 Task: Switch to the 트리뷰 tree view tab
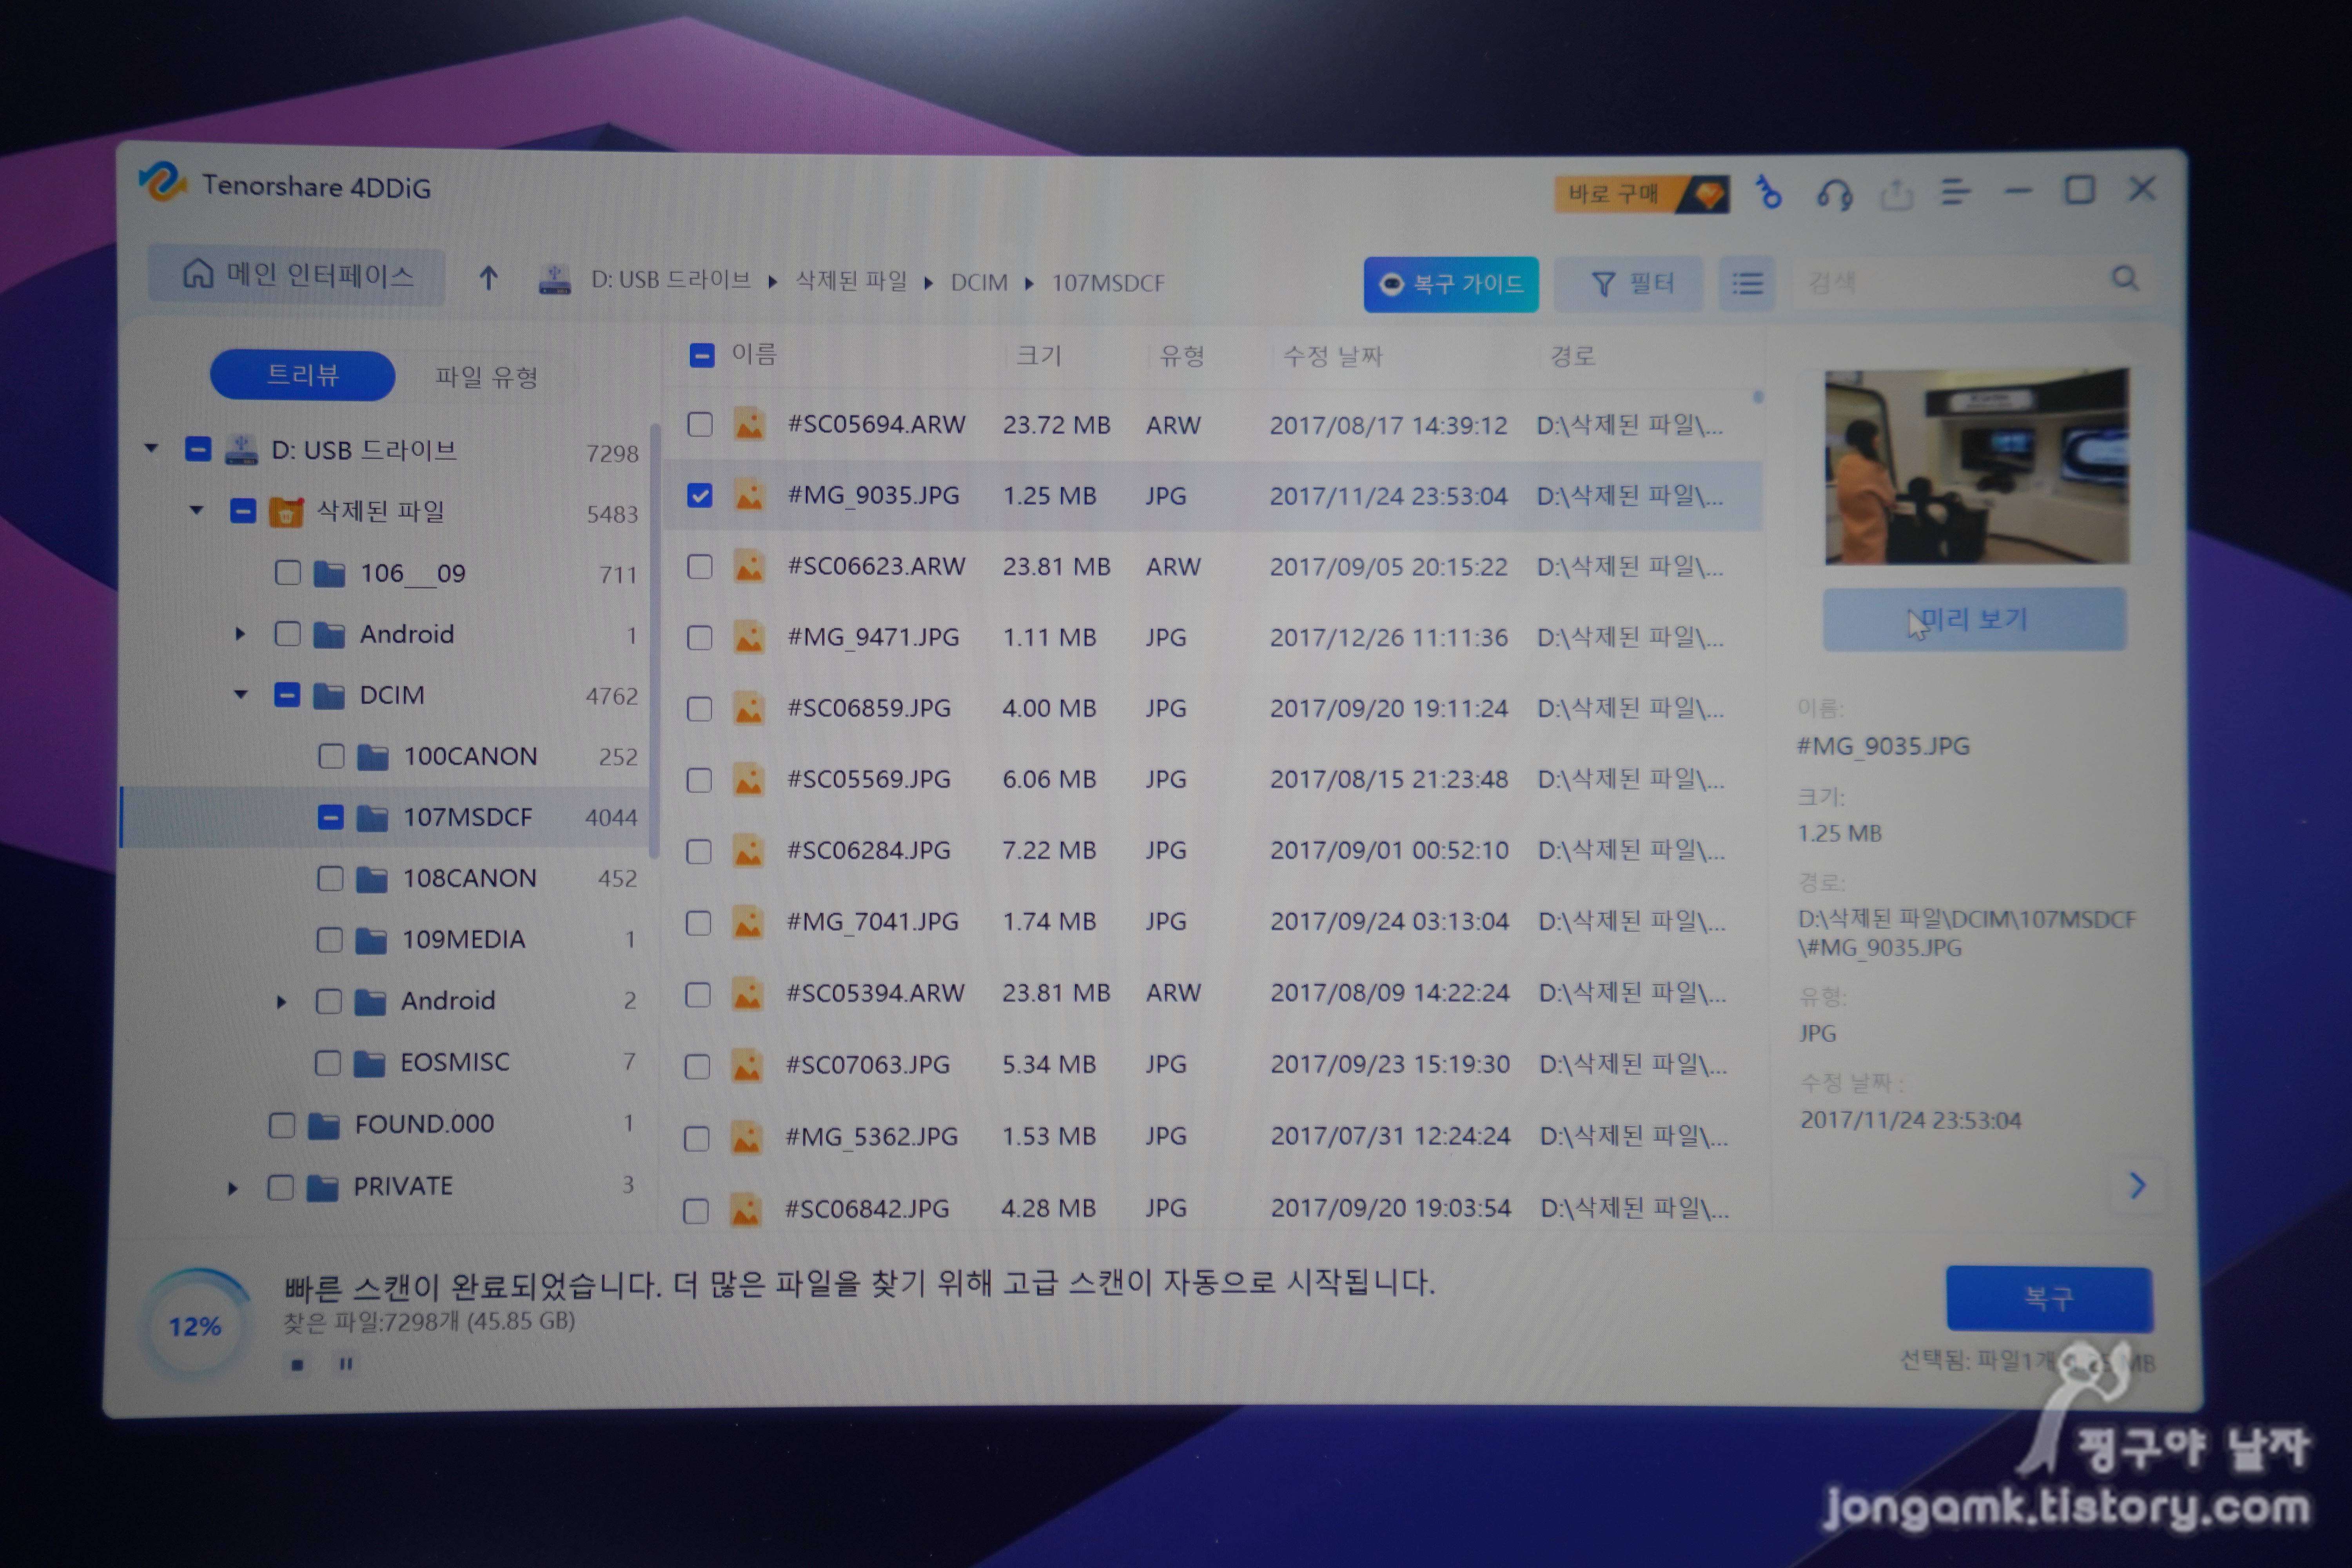[x=303, y=375]
